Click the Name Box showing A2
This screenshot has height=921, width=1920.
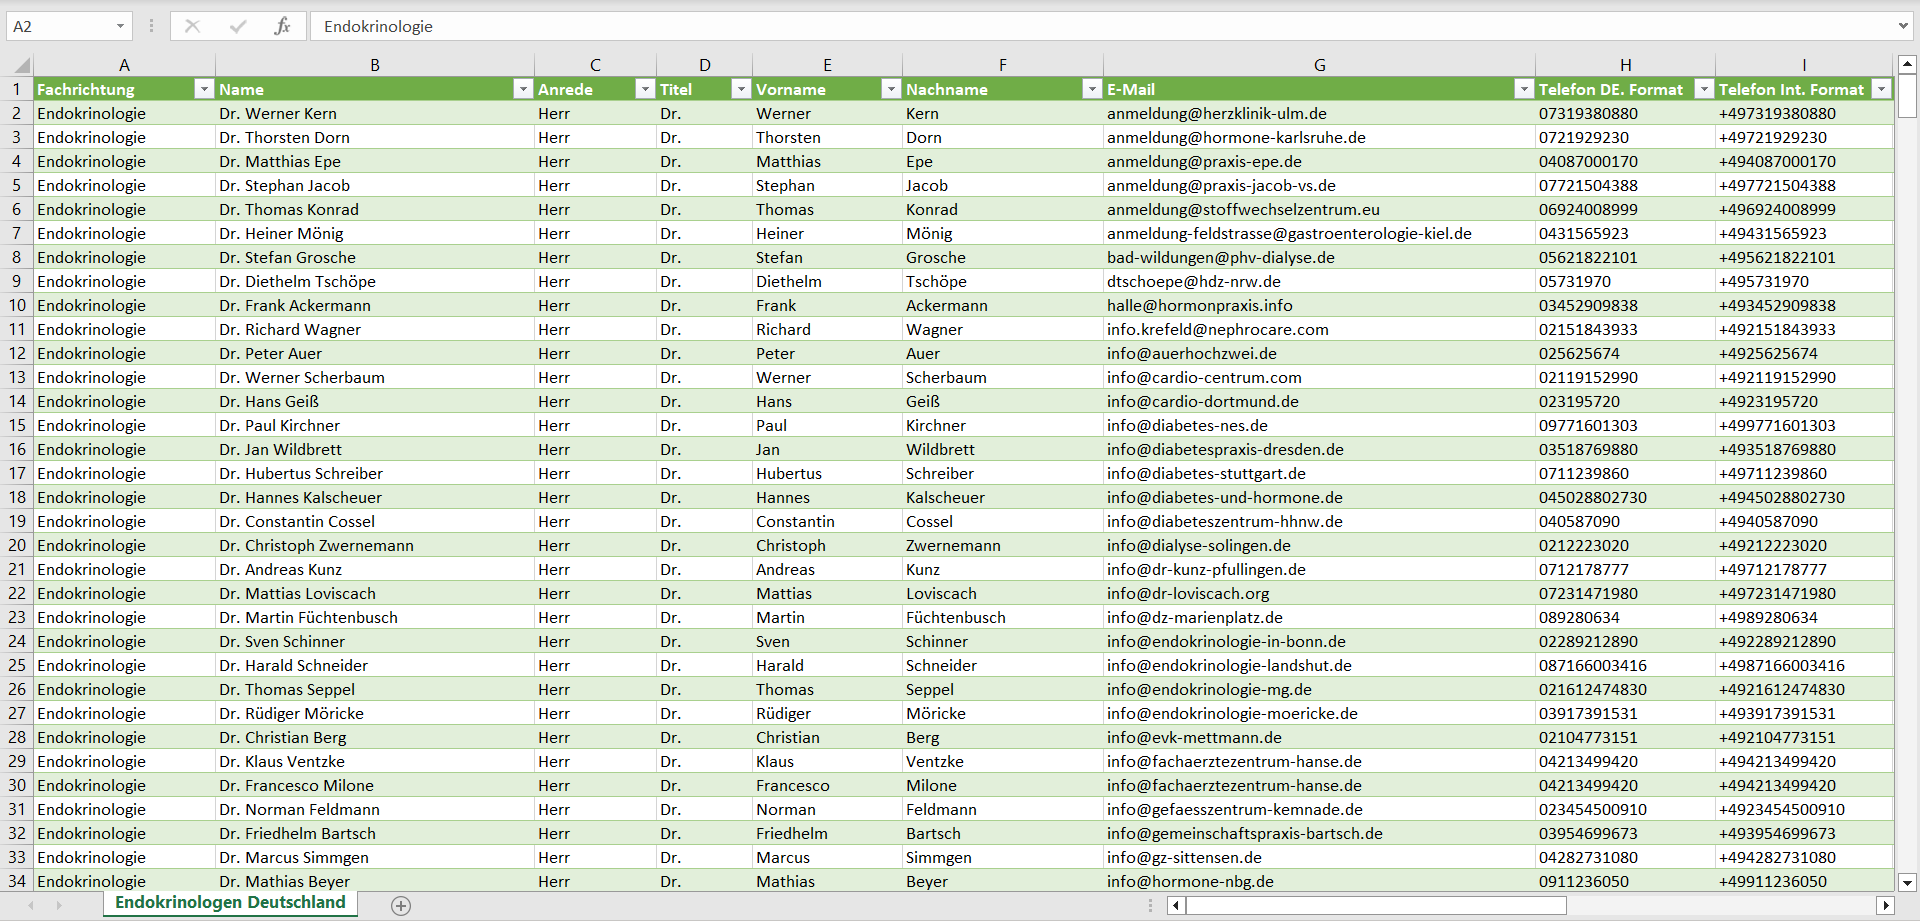[60, 26]
